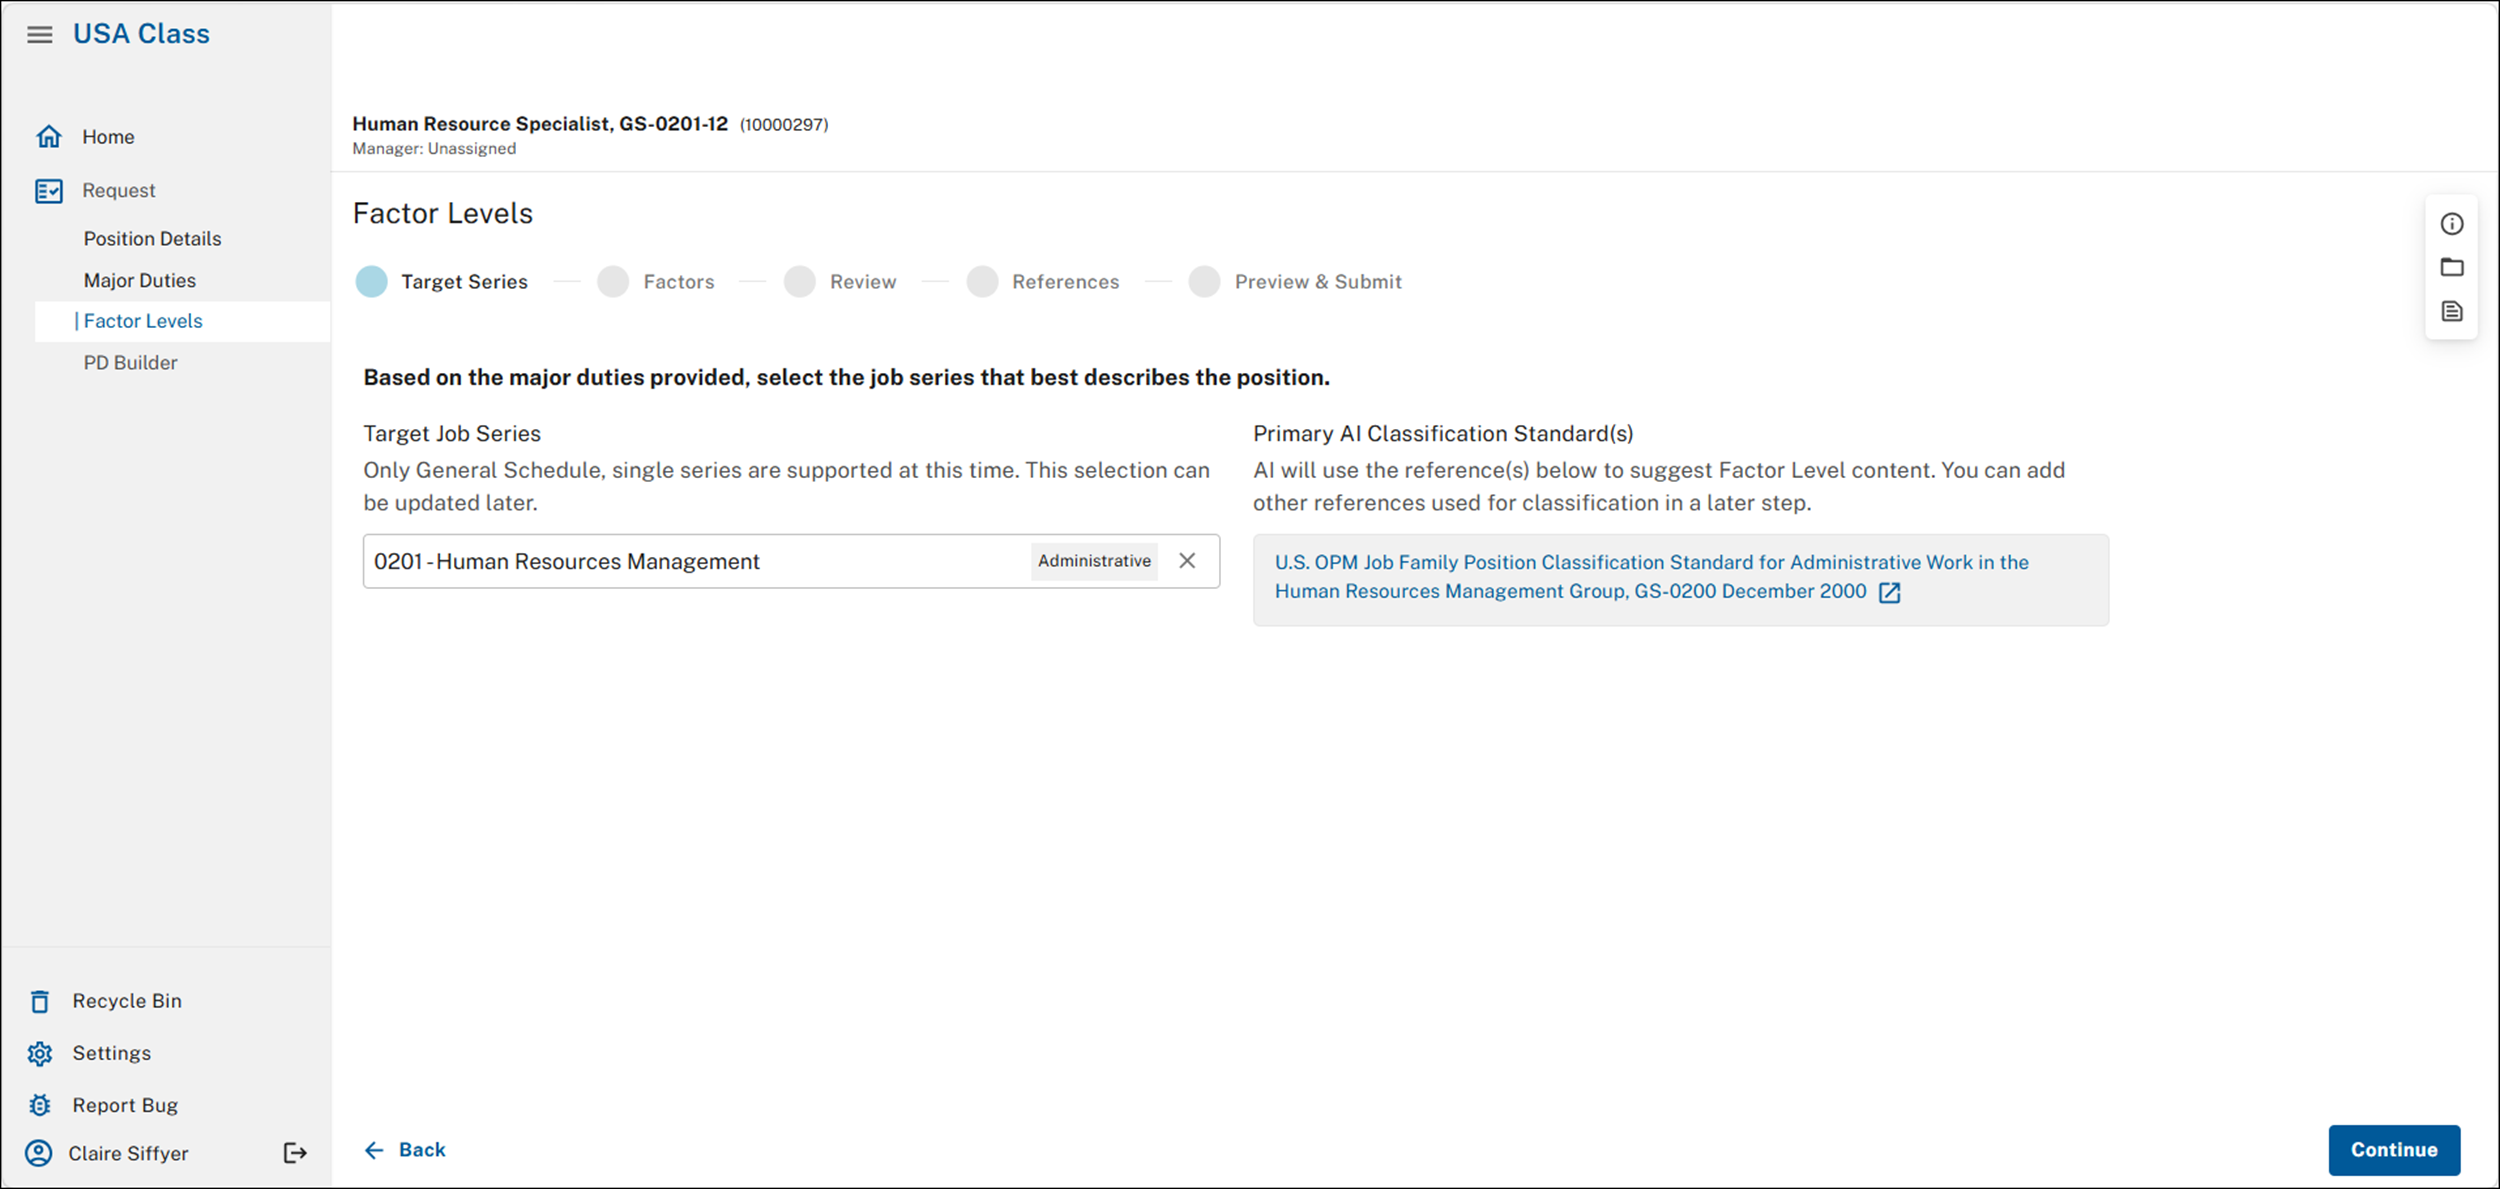Screen dimensions: 2500x1189
Task: Click the user profile avatar icon
Action: click(x=39, y=1153)
